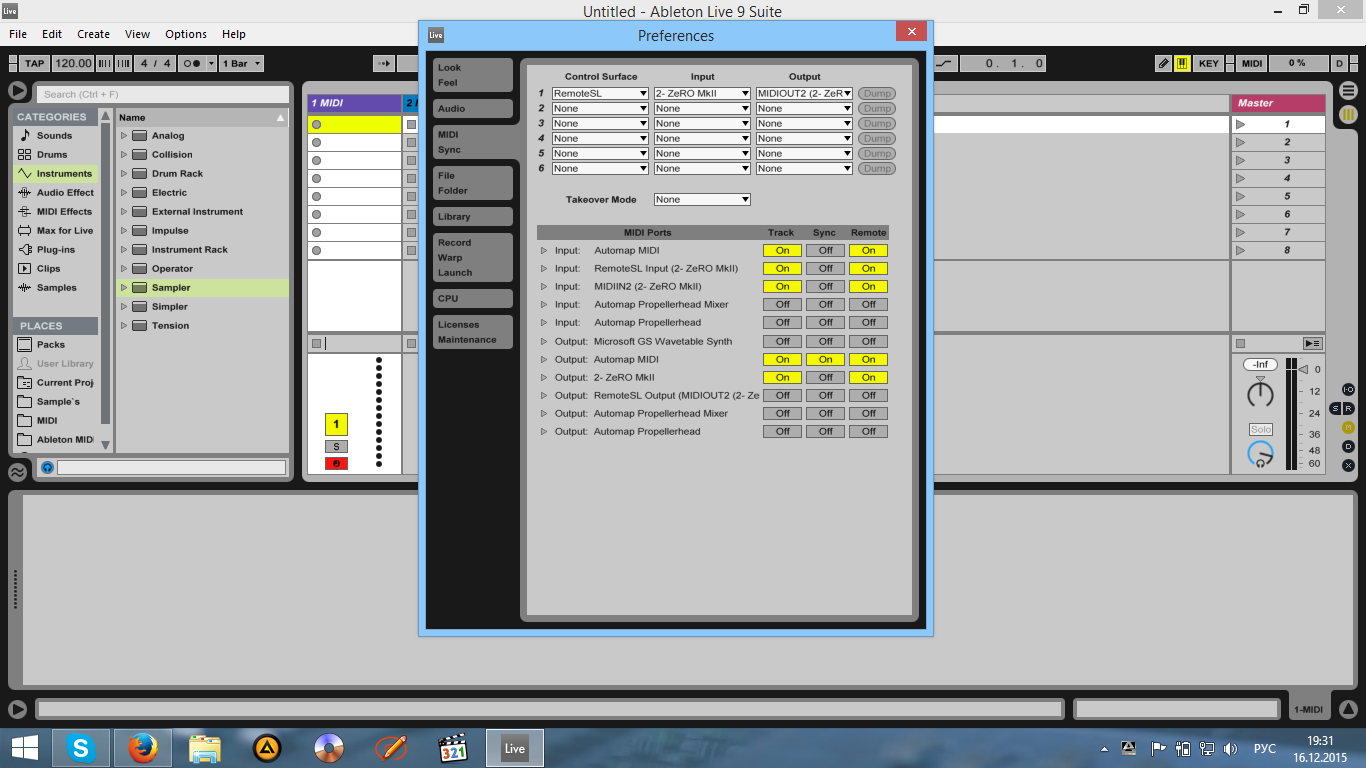Toggle Track for Input Automap MIDI
The width and height of the screenshot is (1366, 768).
pyautogui.click(x=782, y=250)
